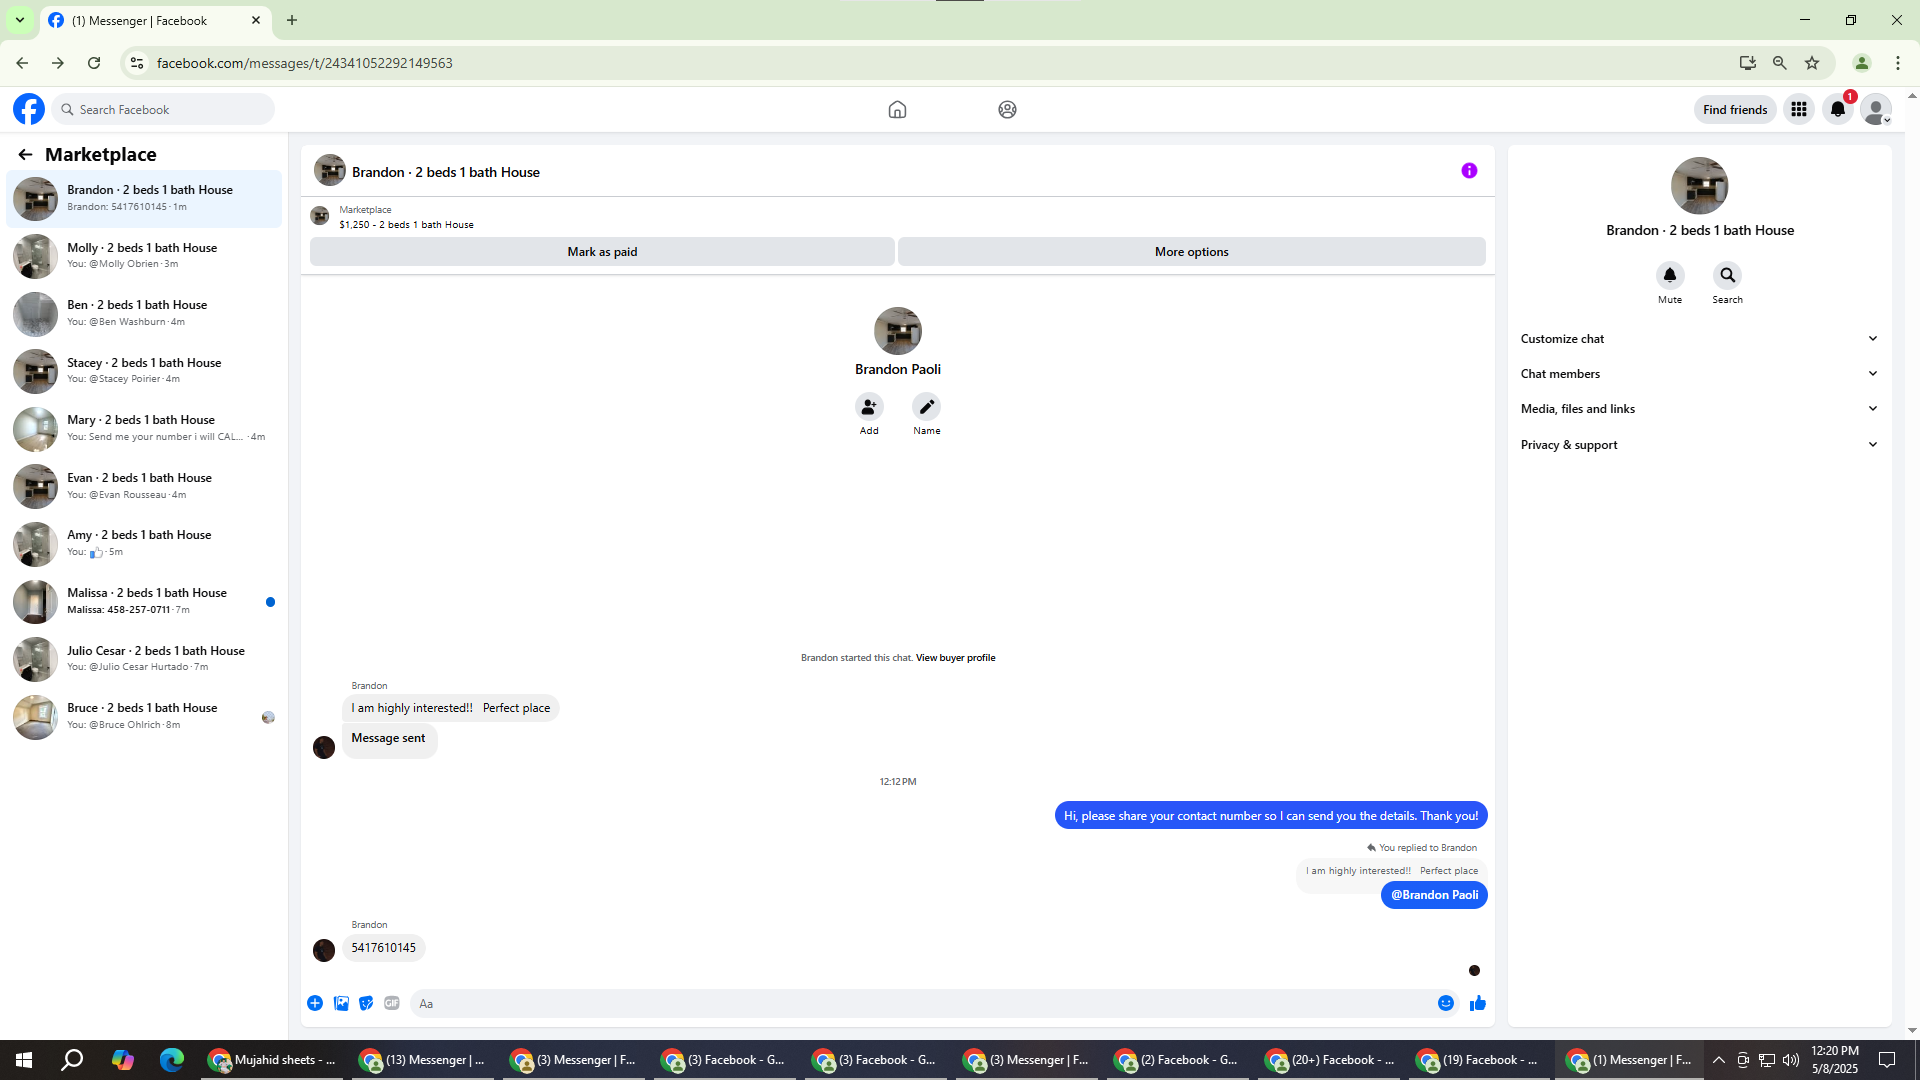Open the Facebook menu grid icon

(1799, 110)
